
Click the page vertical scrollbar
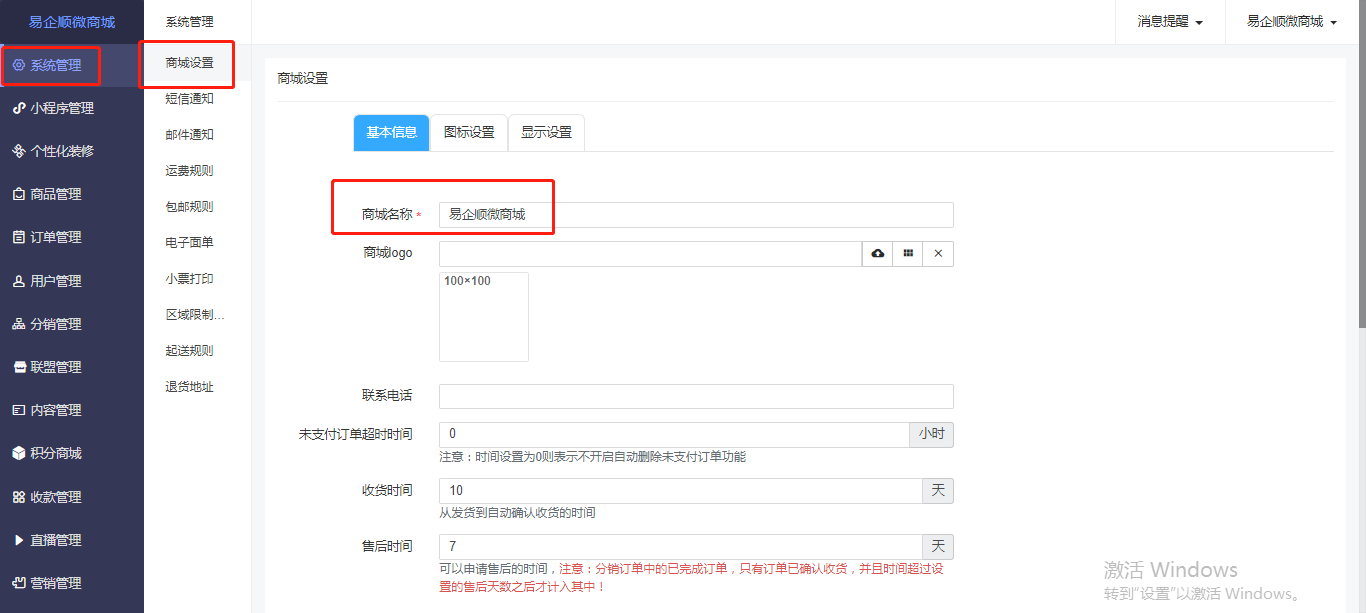coord(1362,165)
